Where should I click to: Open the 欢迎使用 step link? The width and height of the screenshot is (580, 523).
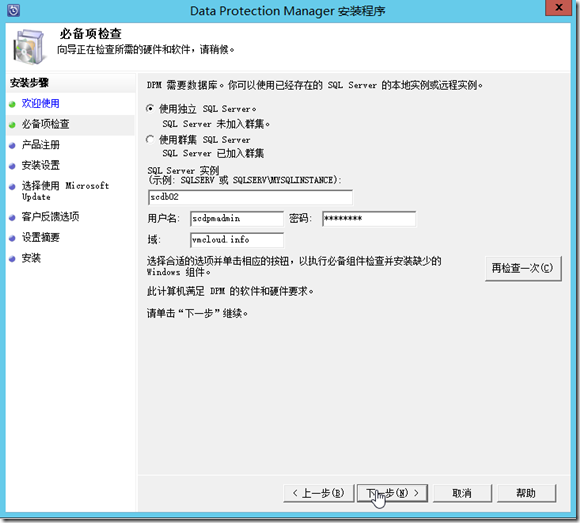click(40, 103)
